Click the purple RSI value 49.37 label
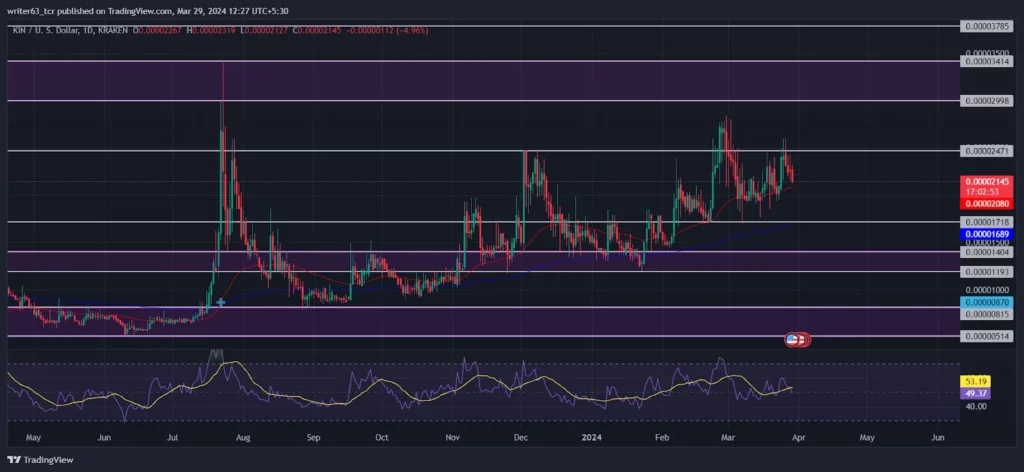This screenshot has height=472, width=1024. pyautogui.click(x=975, y=393)
